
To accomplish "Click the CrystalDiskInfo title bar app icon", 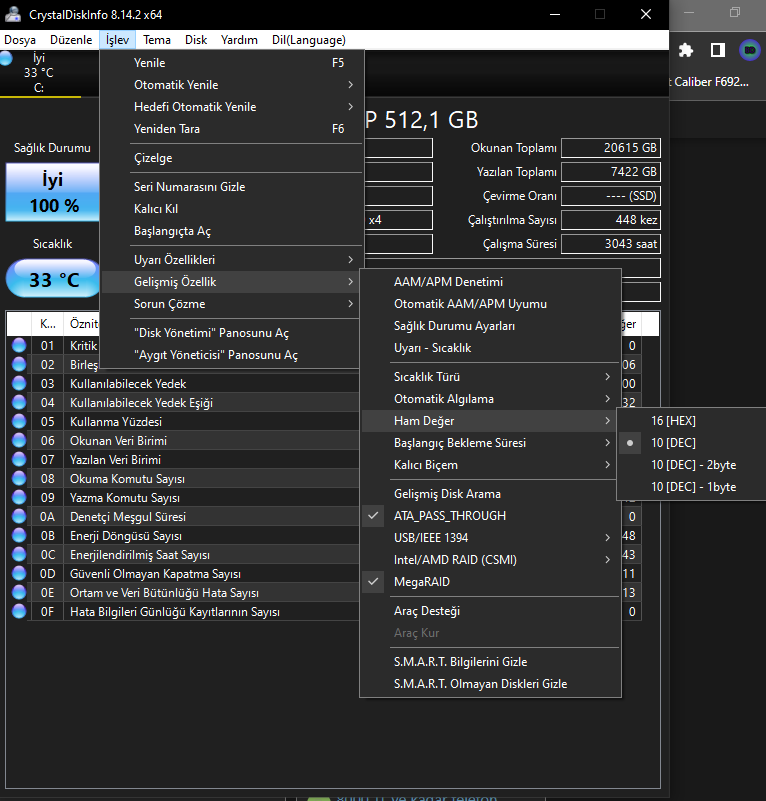I will 12,14.
